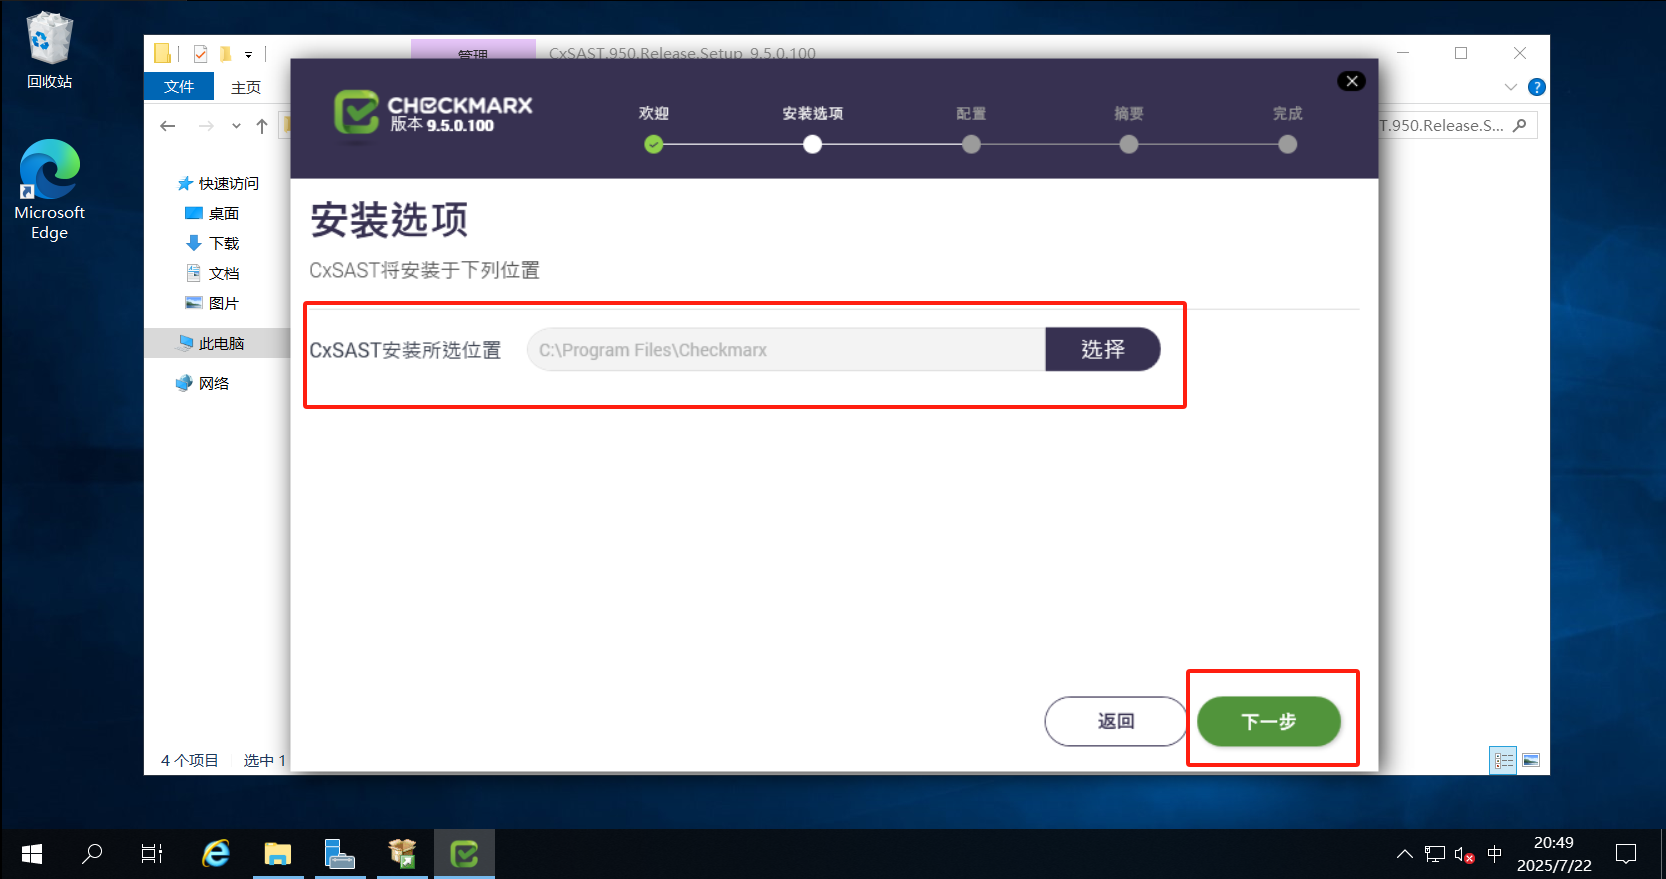Click the 配置 step marker
This screenshot has width=1666, height=879.
click(971, 145)
